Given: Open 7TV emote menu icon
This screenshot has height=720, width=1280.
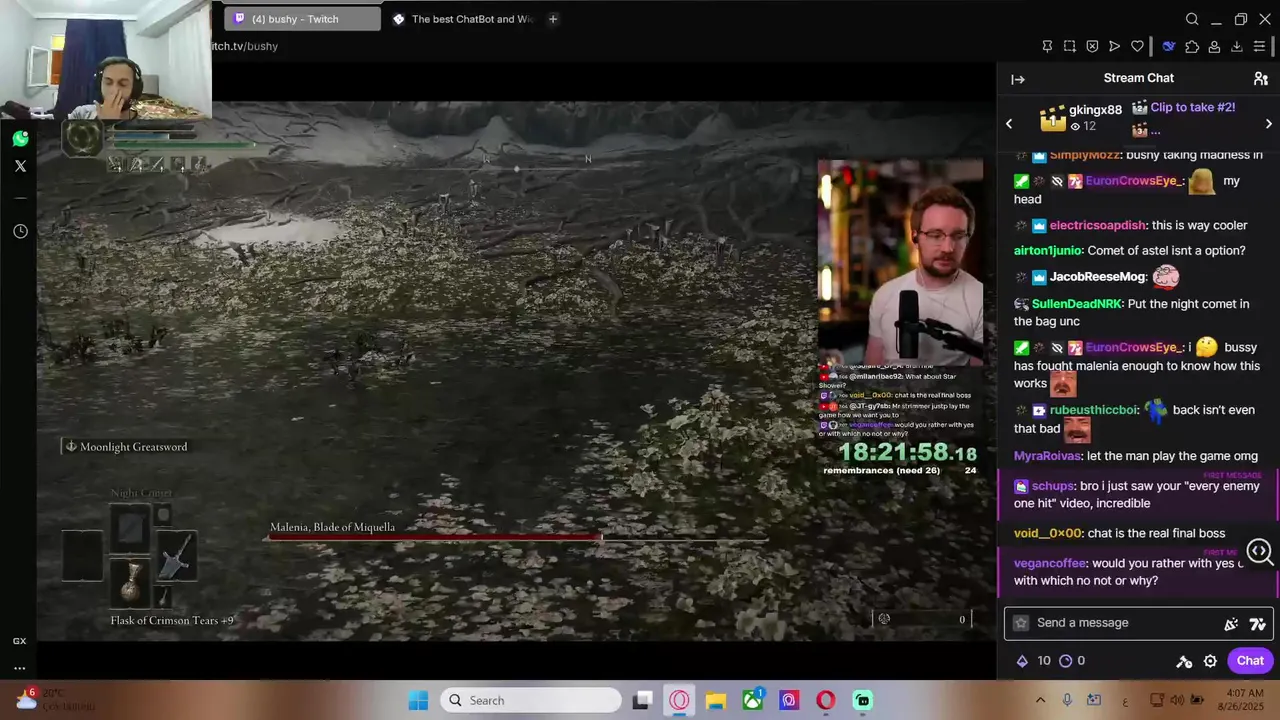Looking at the screenshot, I should [1258, 624].
